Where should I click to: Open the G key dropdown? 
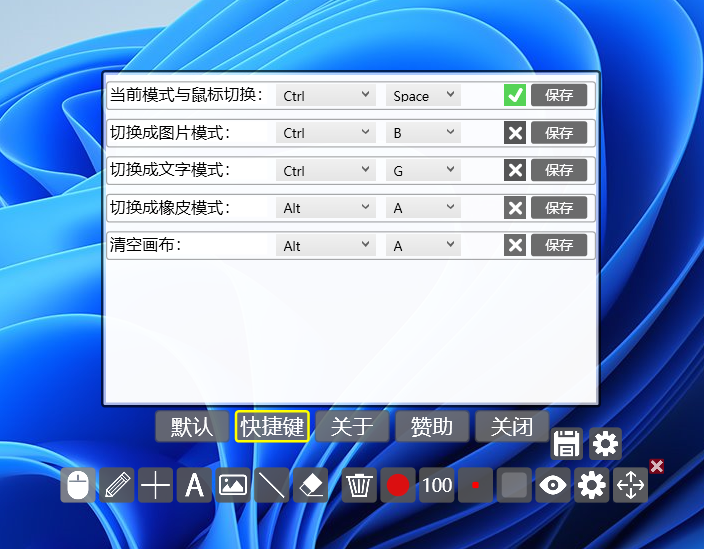point(423,170)
